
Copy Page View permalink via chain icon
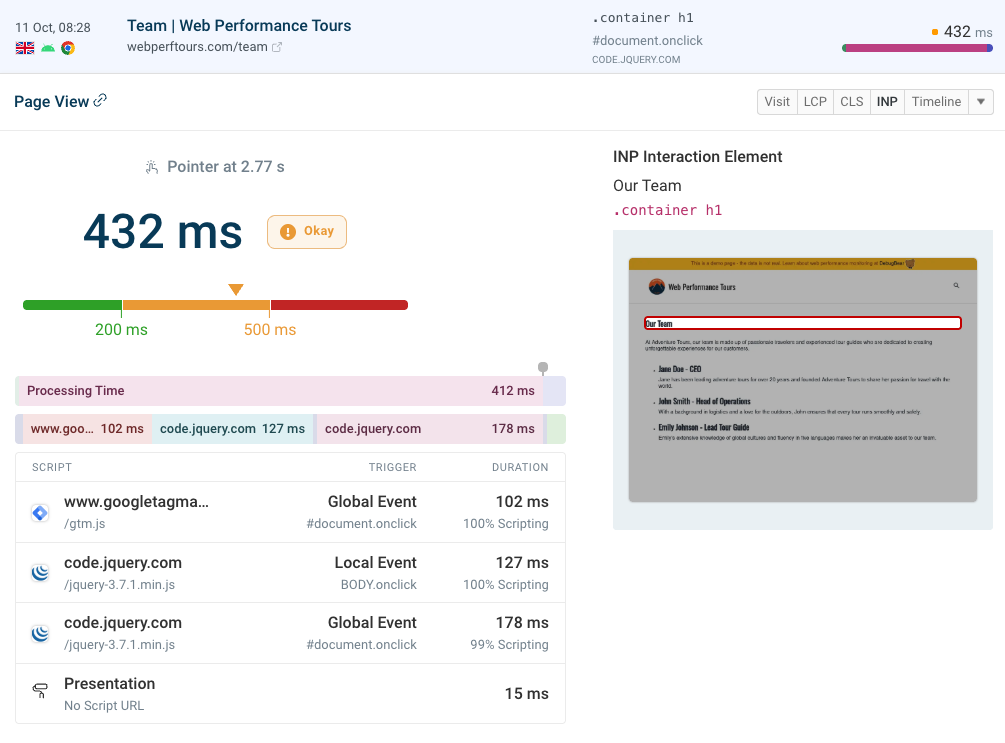coord(100,101)
